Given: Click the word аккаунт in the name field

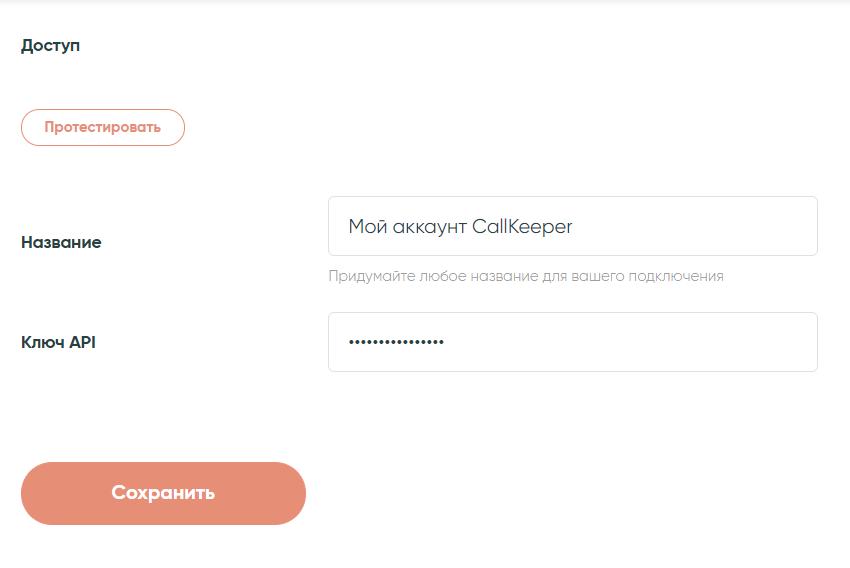Looking at the screenshot, I should (x=429, y=228).
